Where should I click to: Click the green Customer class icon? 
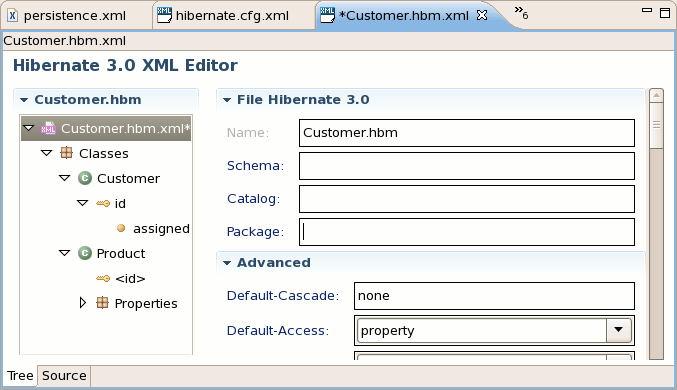click(85, 178)
